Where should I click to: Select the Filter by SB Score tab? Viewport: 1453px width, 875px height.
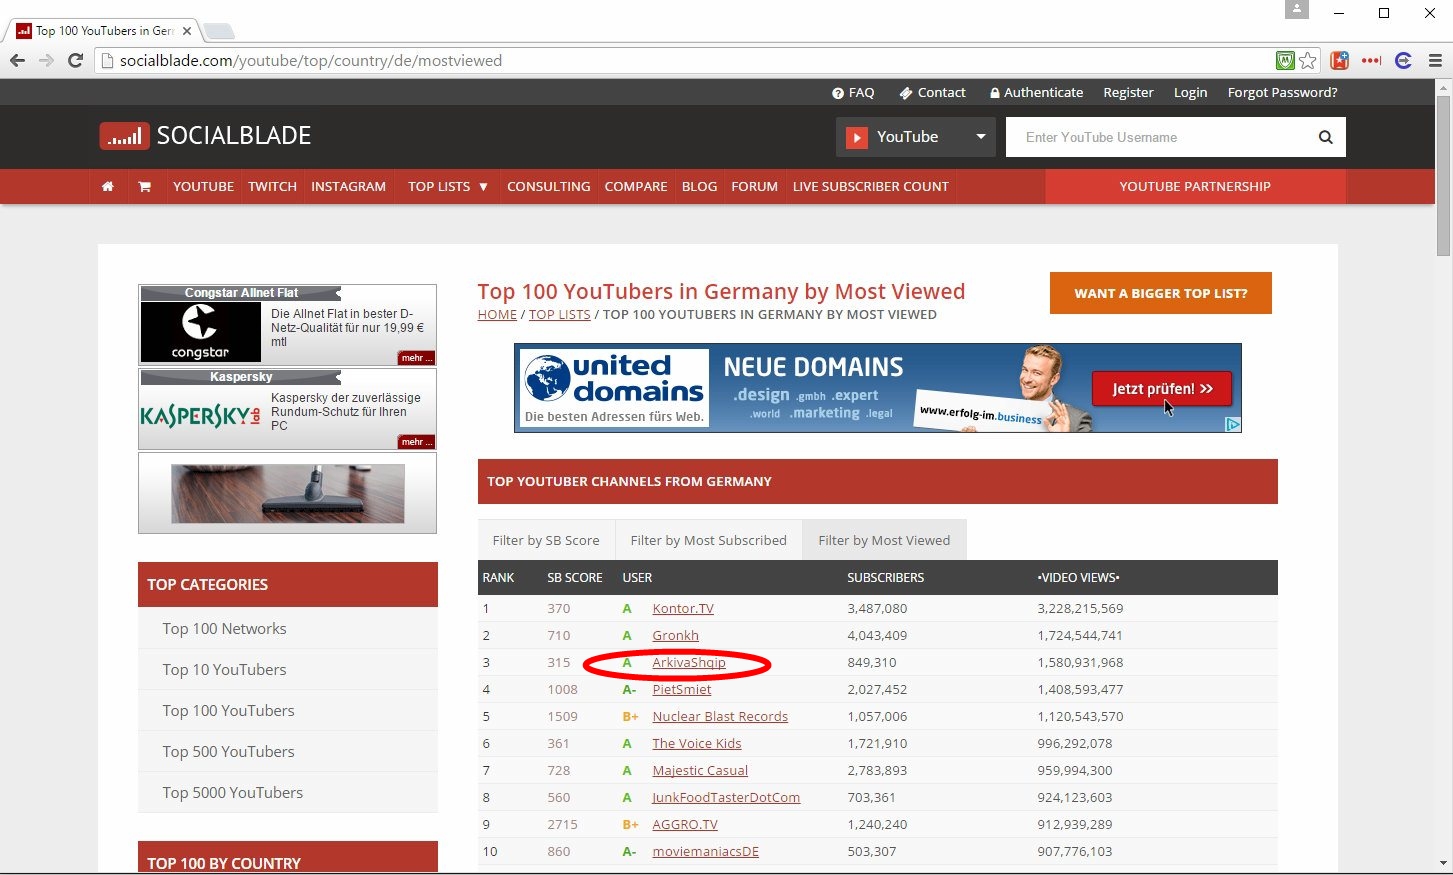(546, 541)
